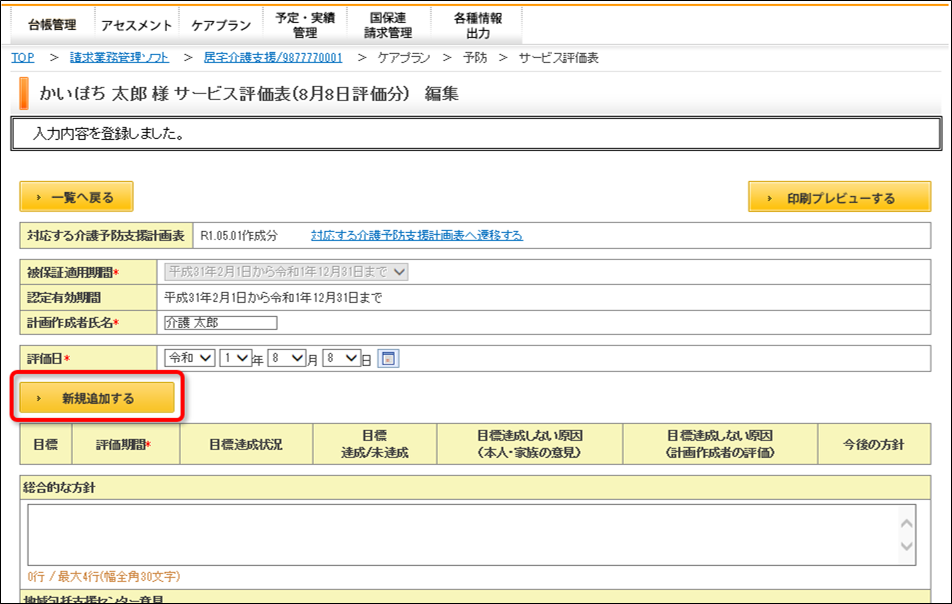Click the 計画作成者氏名 input field
The image size is (952, 604).
click(x=221, y=323)
